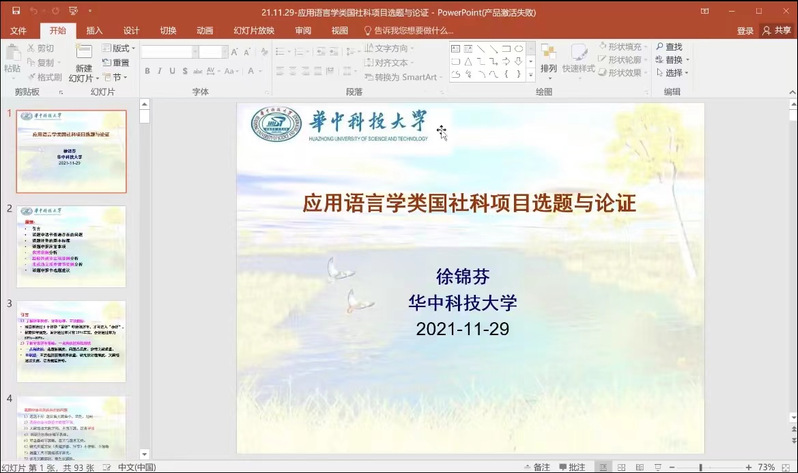Click the Paste (粘贴) clipboard icon

click(x=12, y=55)
